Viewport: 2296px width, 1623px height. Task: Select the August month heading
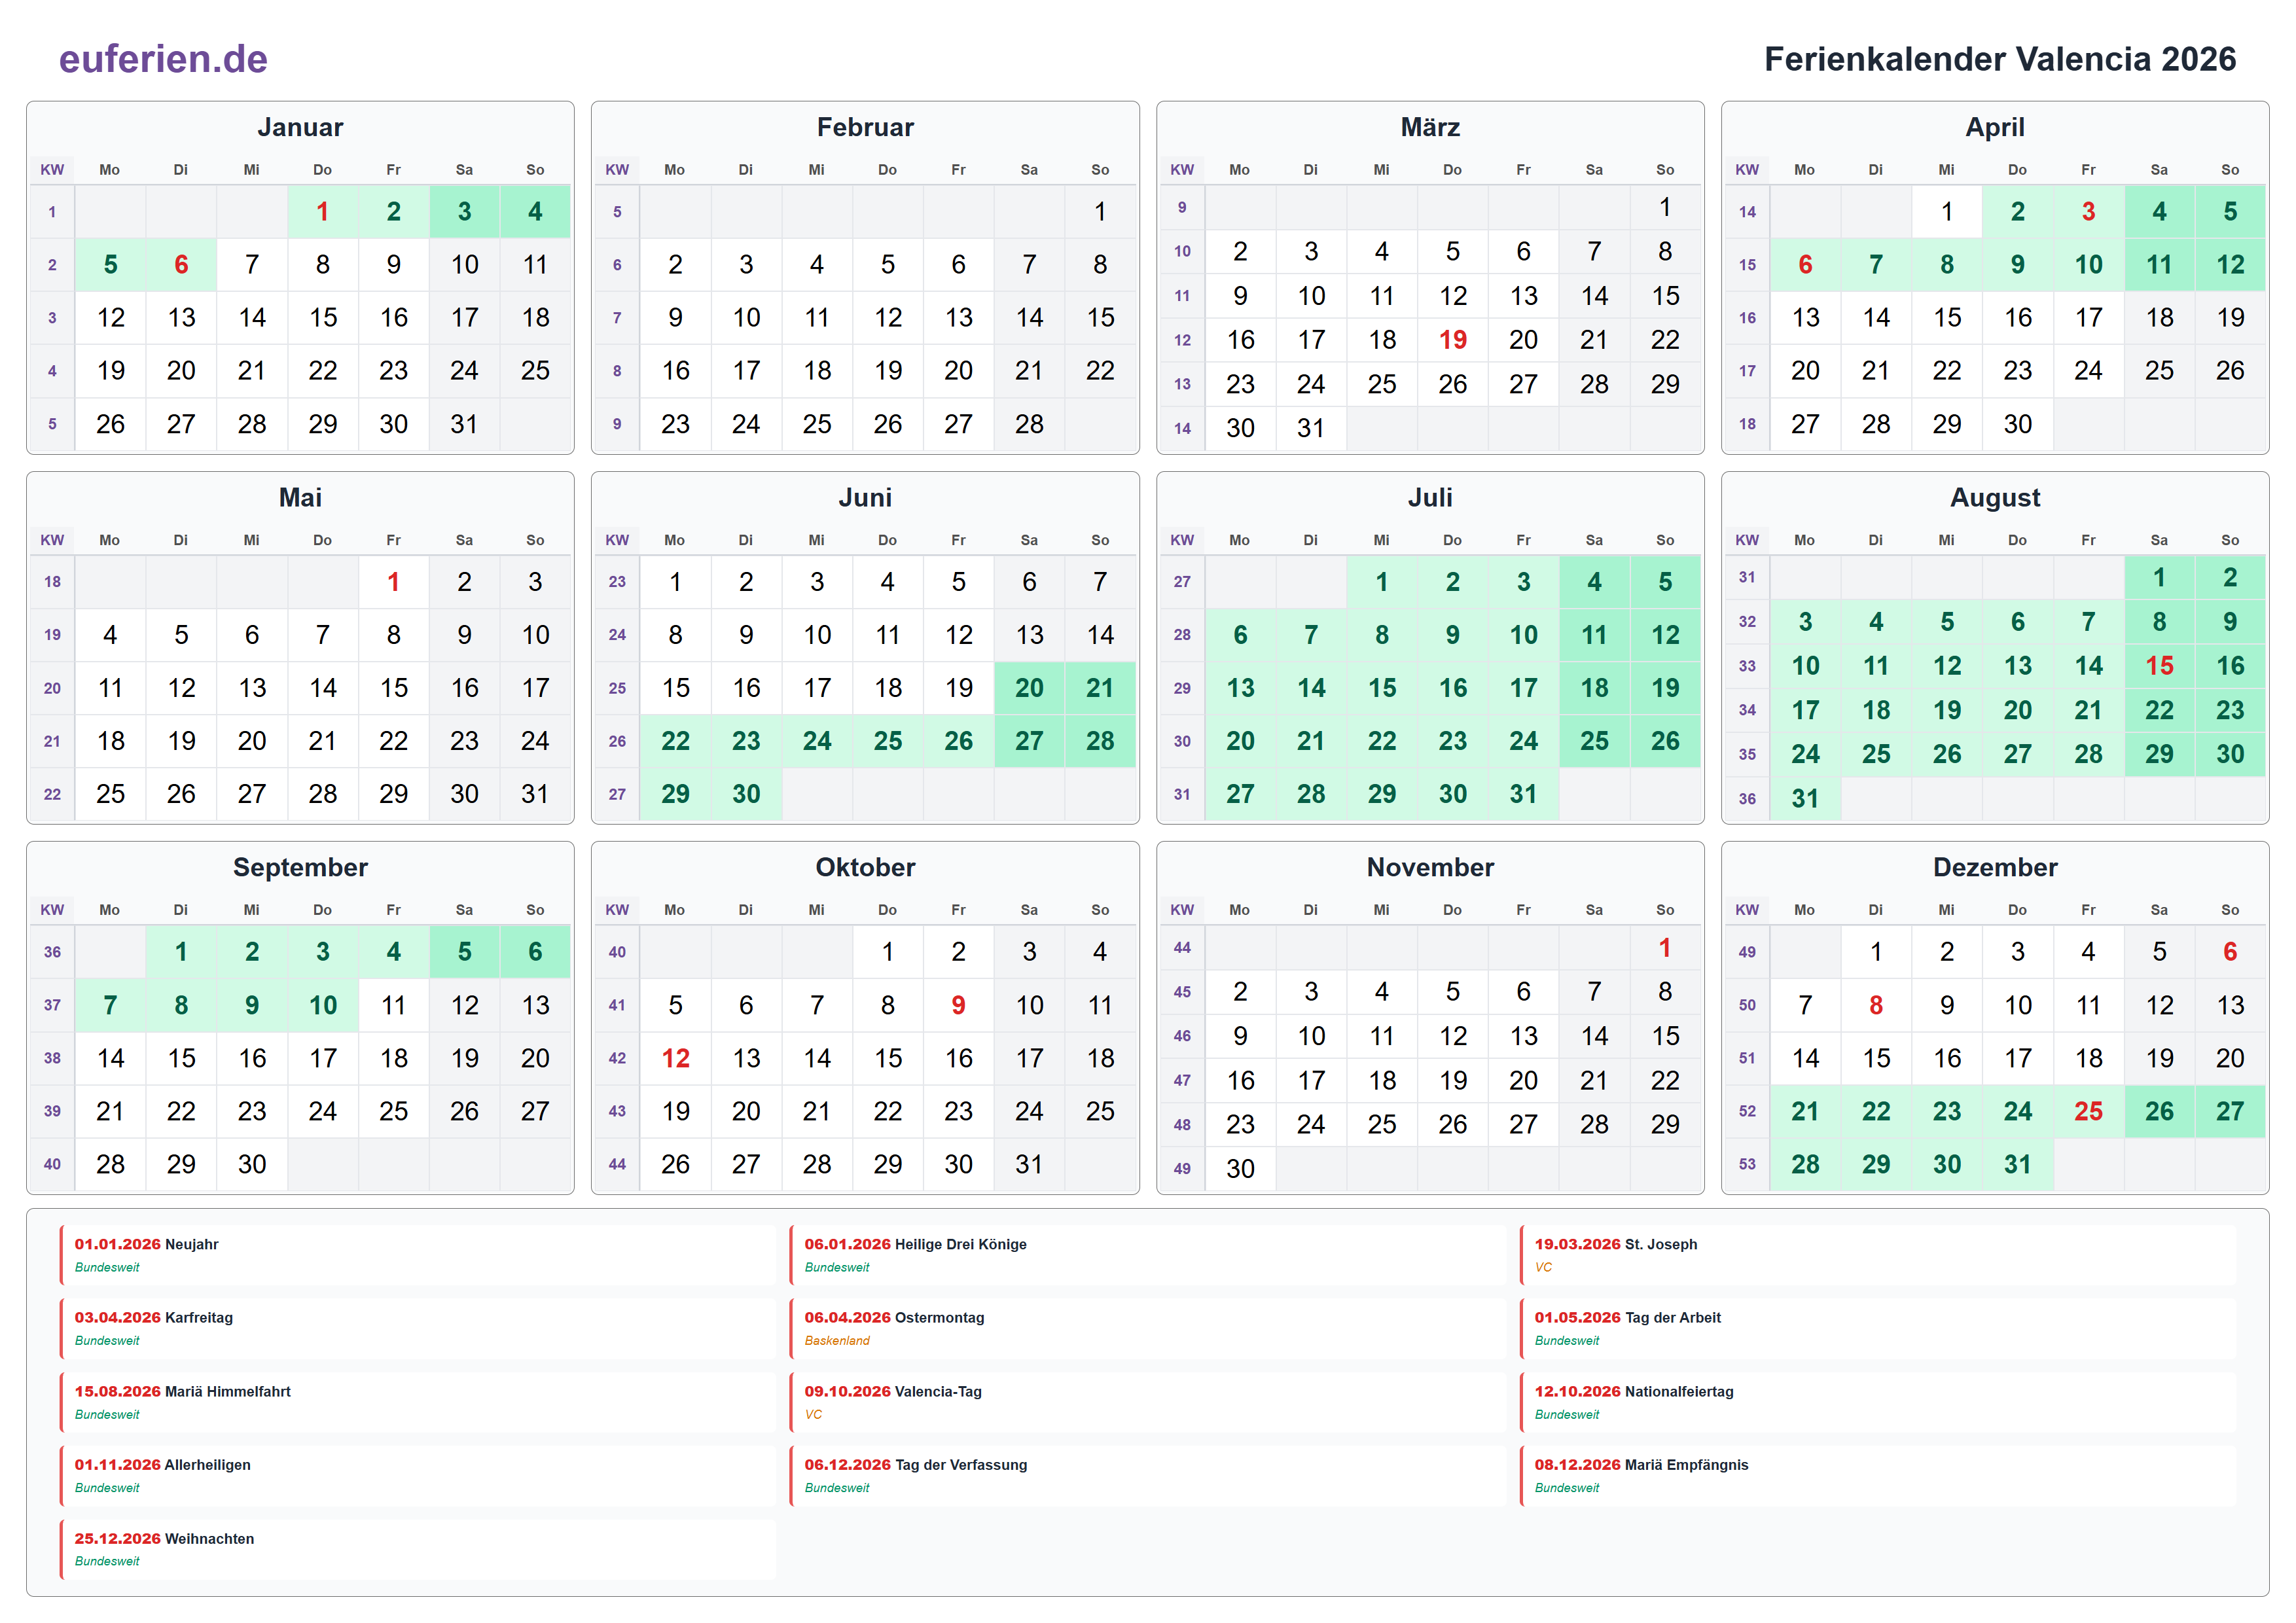coord(1995,497)
